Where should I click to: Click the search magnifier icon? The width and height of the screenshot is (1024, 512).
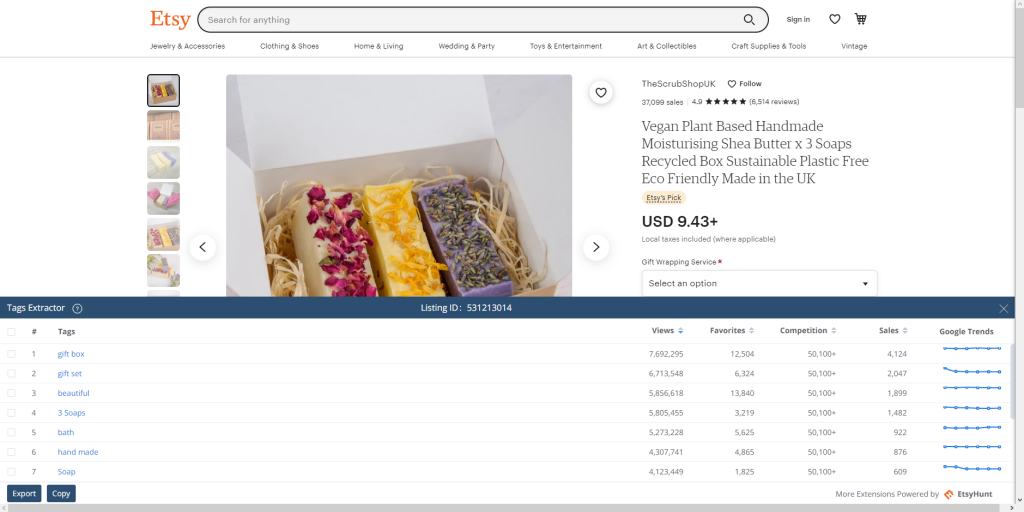point(749,20)
